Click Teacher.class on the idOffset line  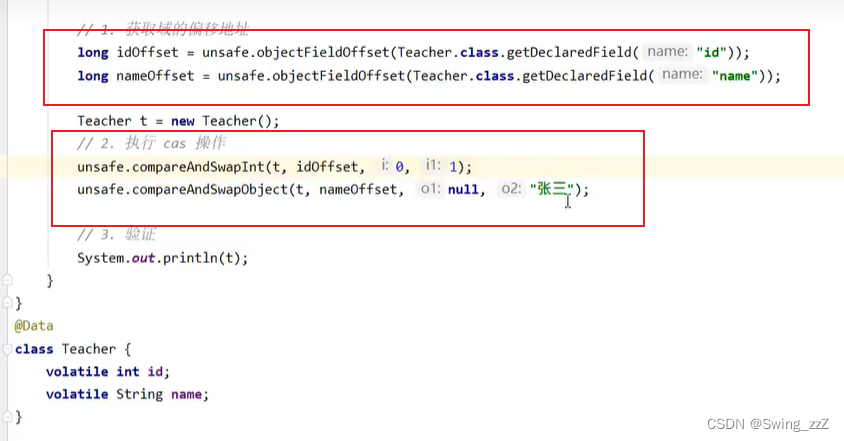pos(448,52)
